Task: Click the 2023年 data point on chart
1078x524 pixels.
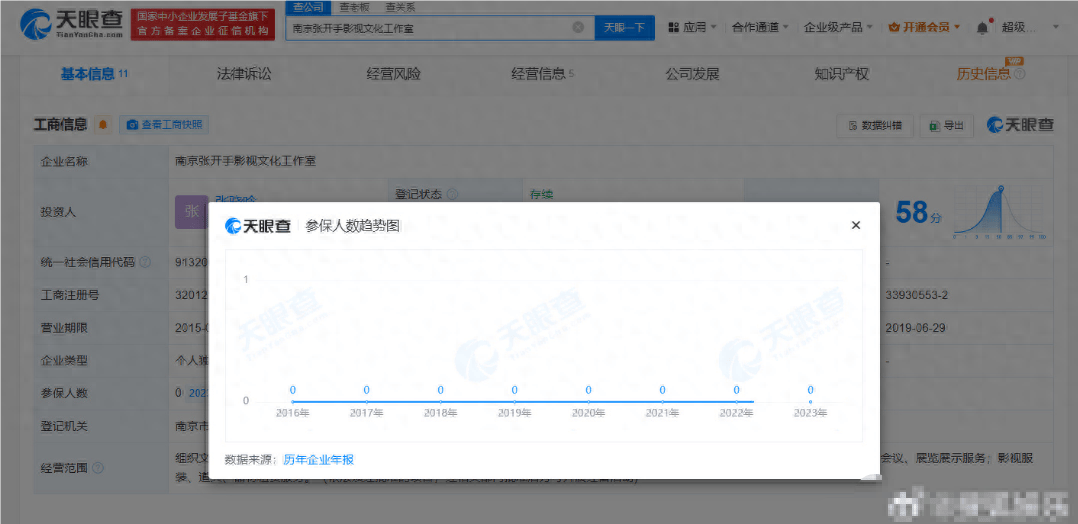Action: coord(811,402)
